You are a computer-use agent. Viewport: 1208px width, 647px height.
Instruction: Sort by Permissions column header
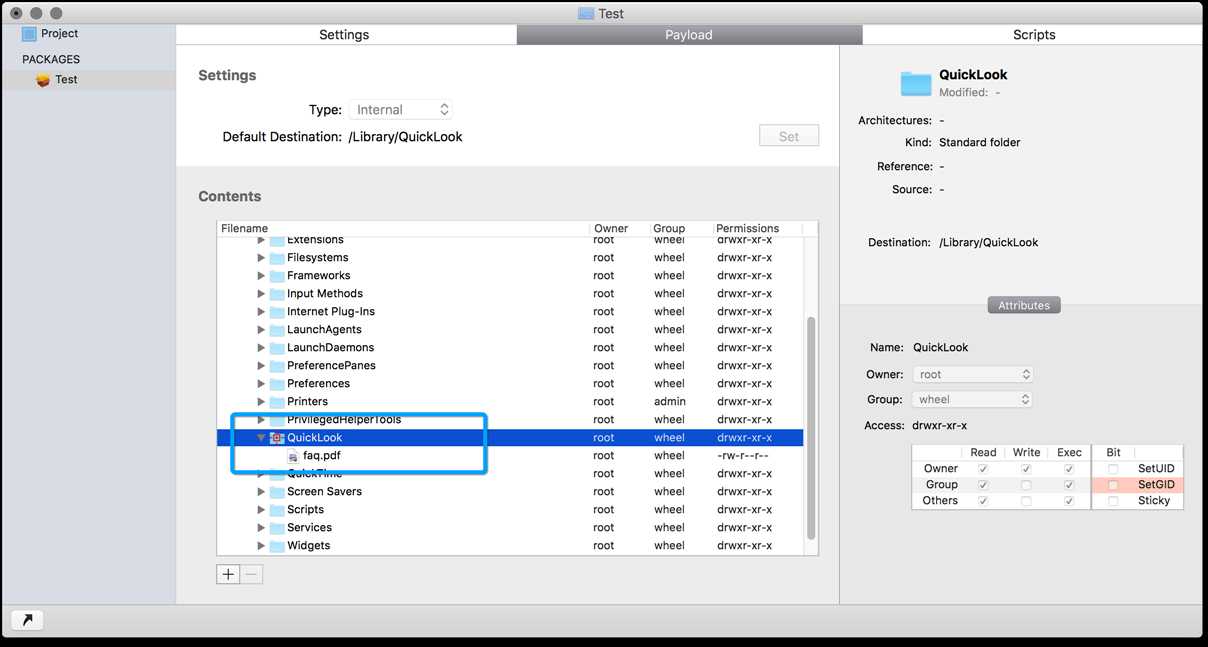click(x=758, y=229)
